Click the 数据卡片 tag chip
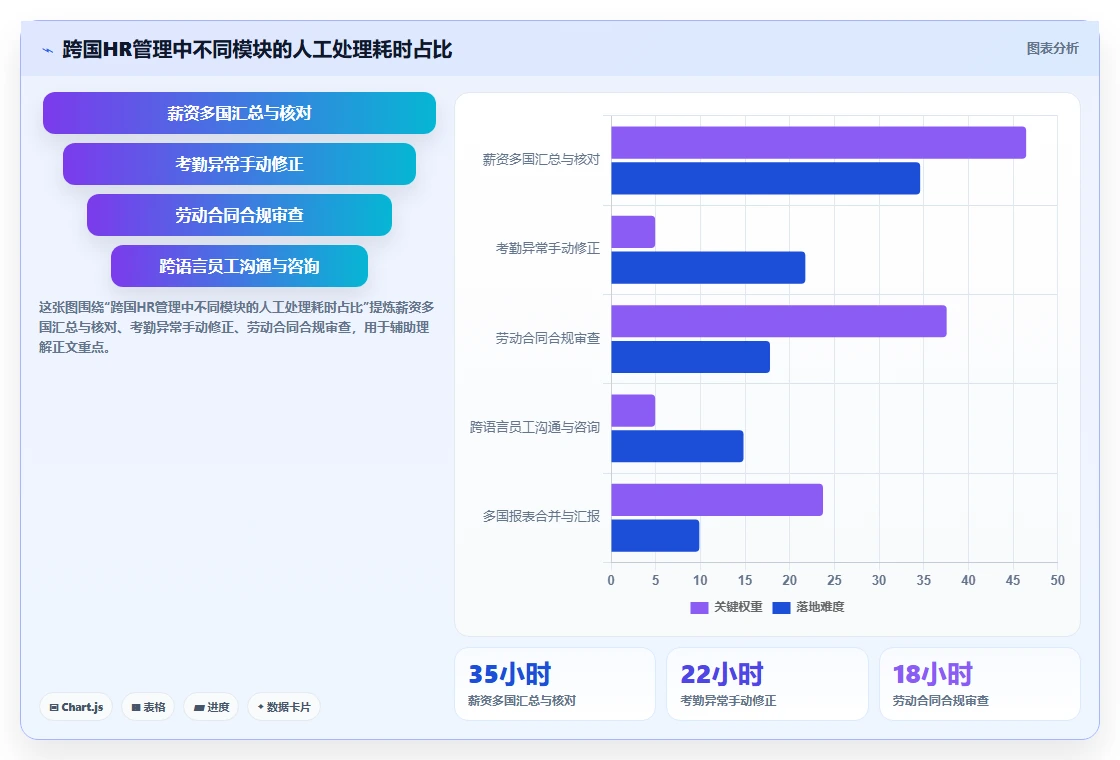The height and width of the screenshot is (760, 1120). [284, 707]
